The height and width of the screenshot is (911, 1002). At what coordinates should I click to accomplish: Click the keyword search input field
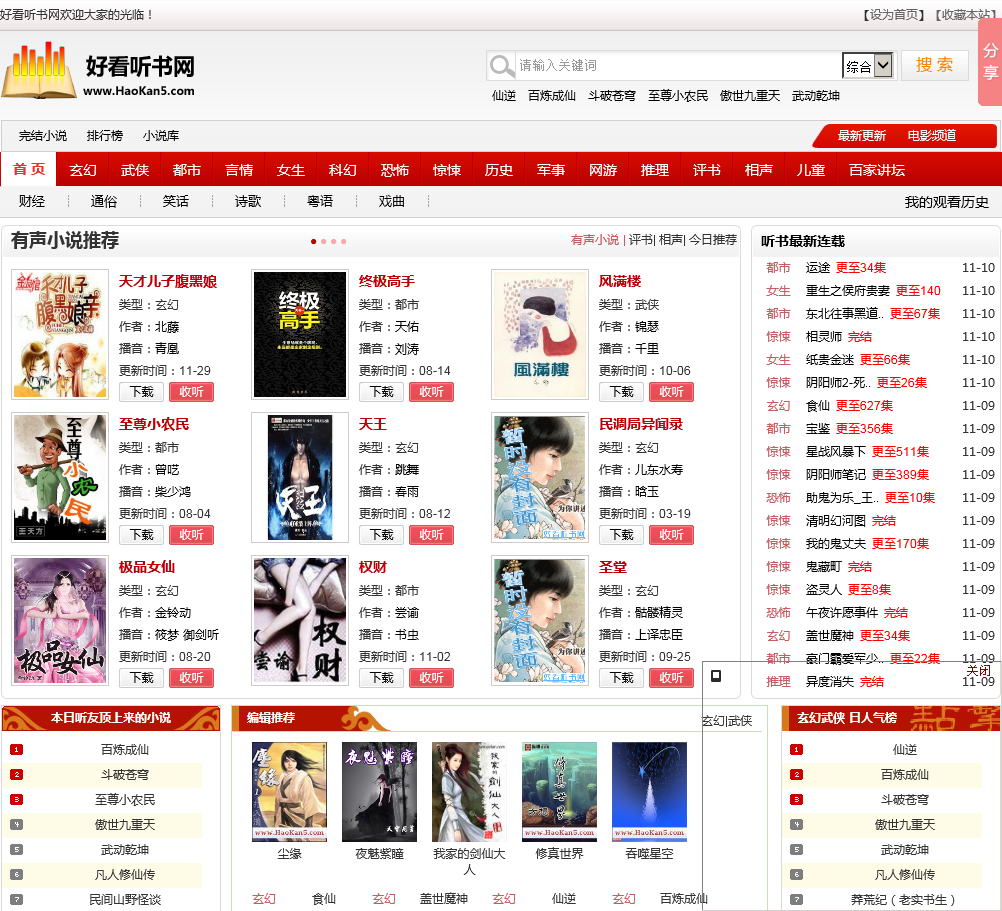point(677,65)
